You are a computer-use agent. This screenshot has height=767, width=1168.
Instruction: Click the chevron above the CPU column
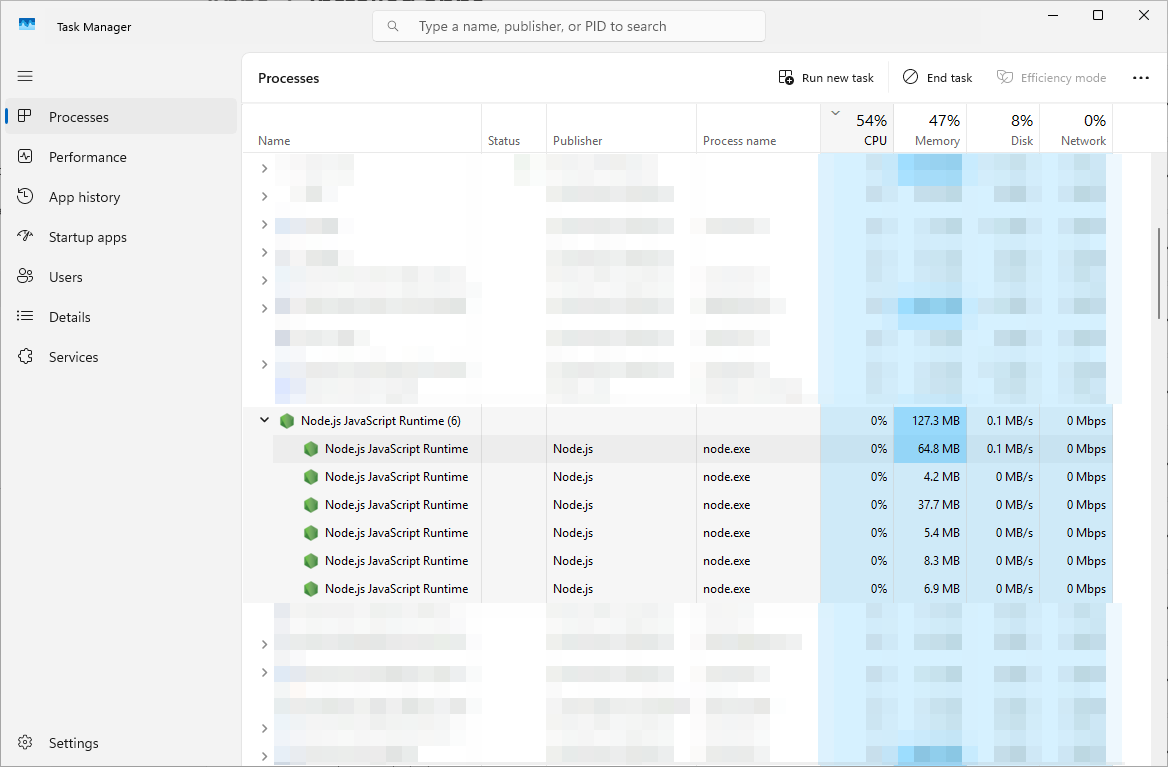pyautogui.click(x=835, y=113)
